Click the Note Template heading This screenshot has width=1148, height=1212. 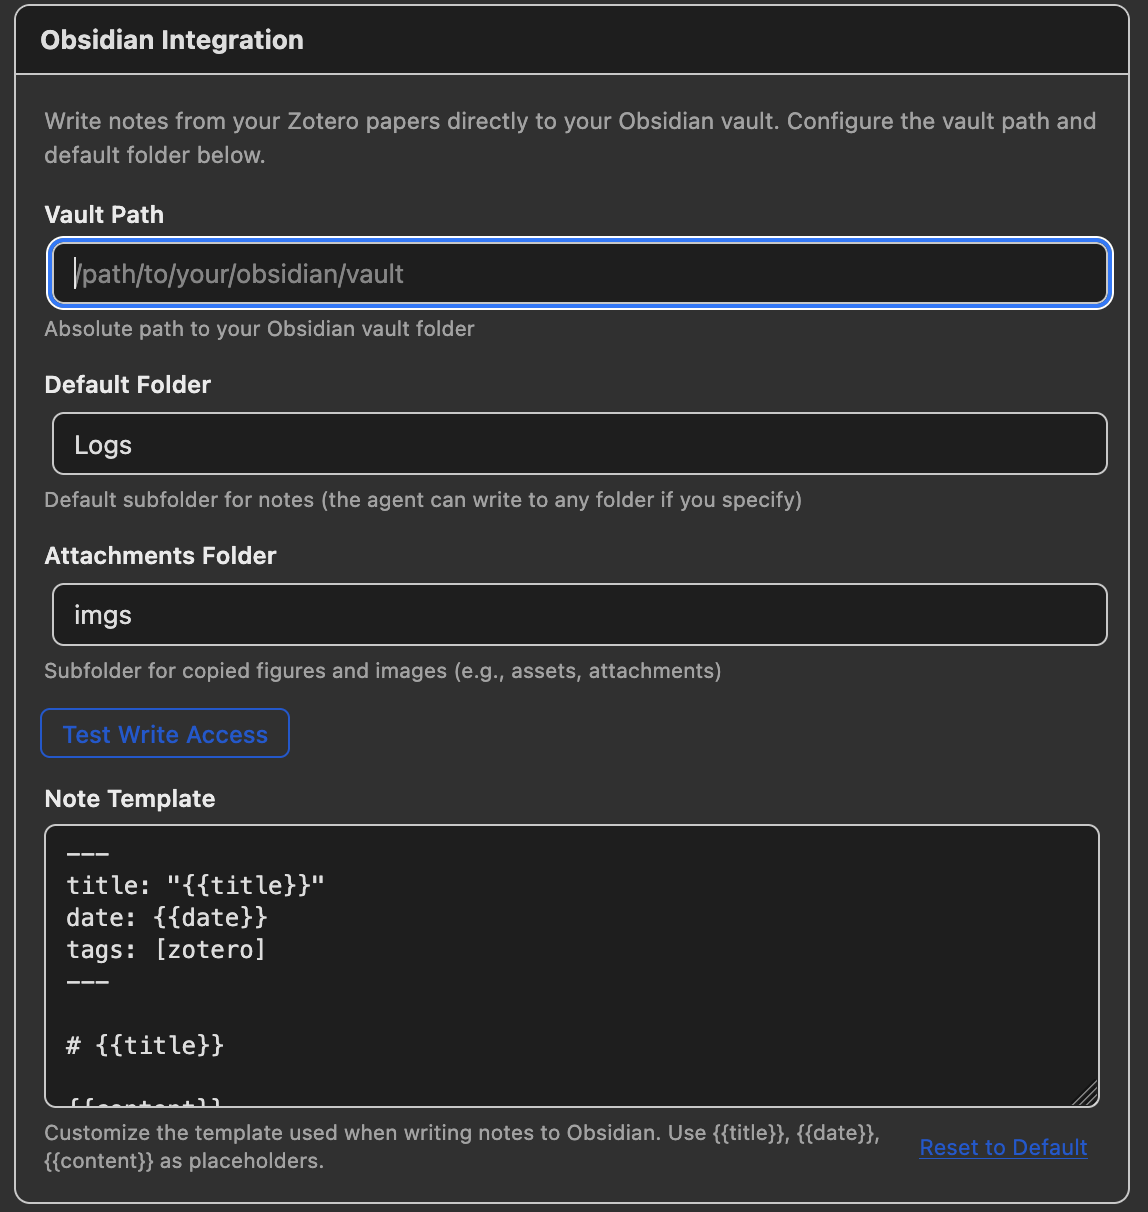[x=129, y=798]
